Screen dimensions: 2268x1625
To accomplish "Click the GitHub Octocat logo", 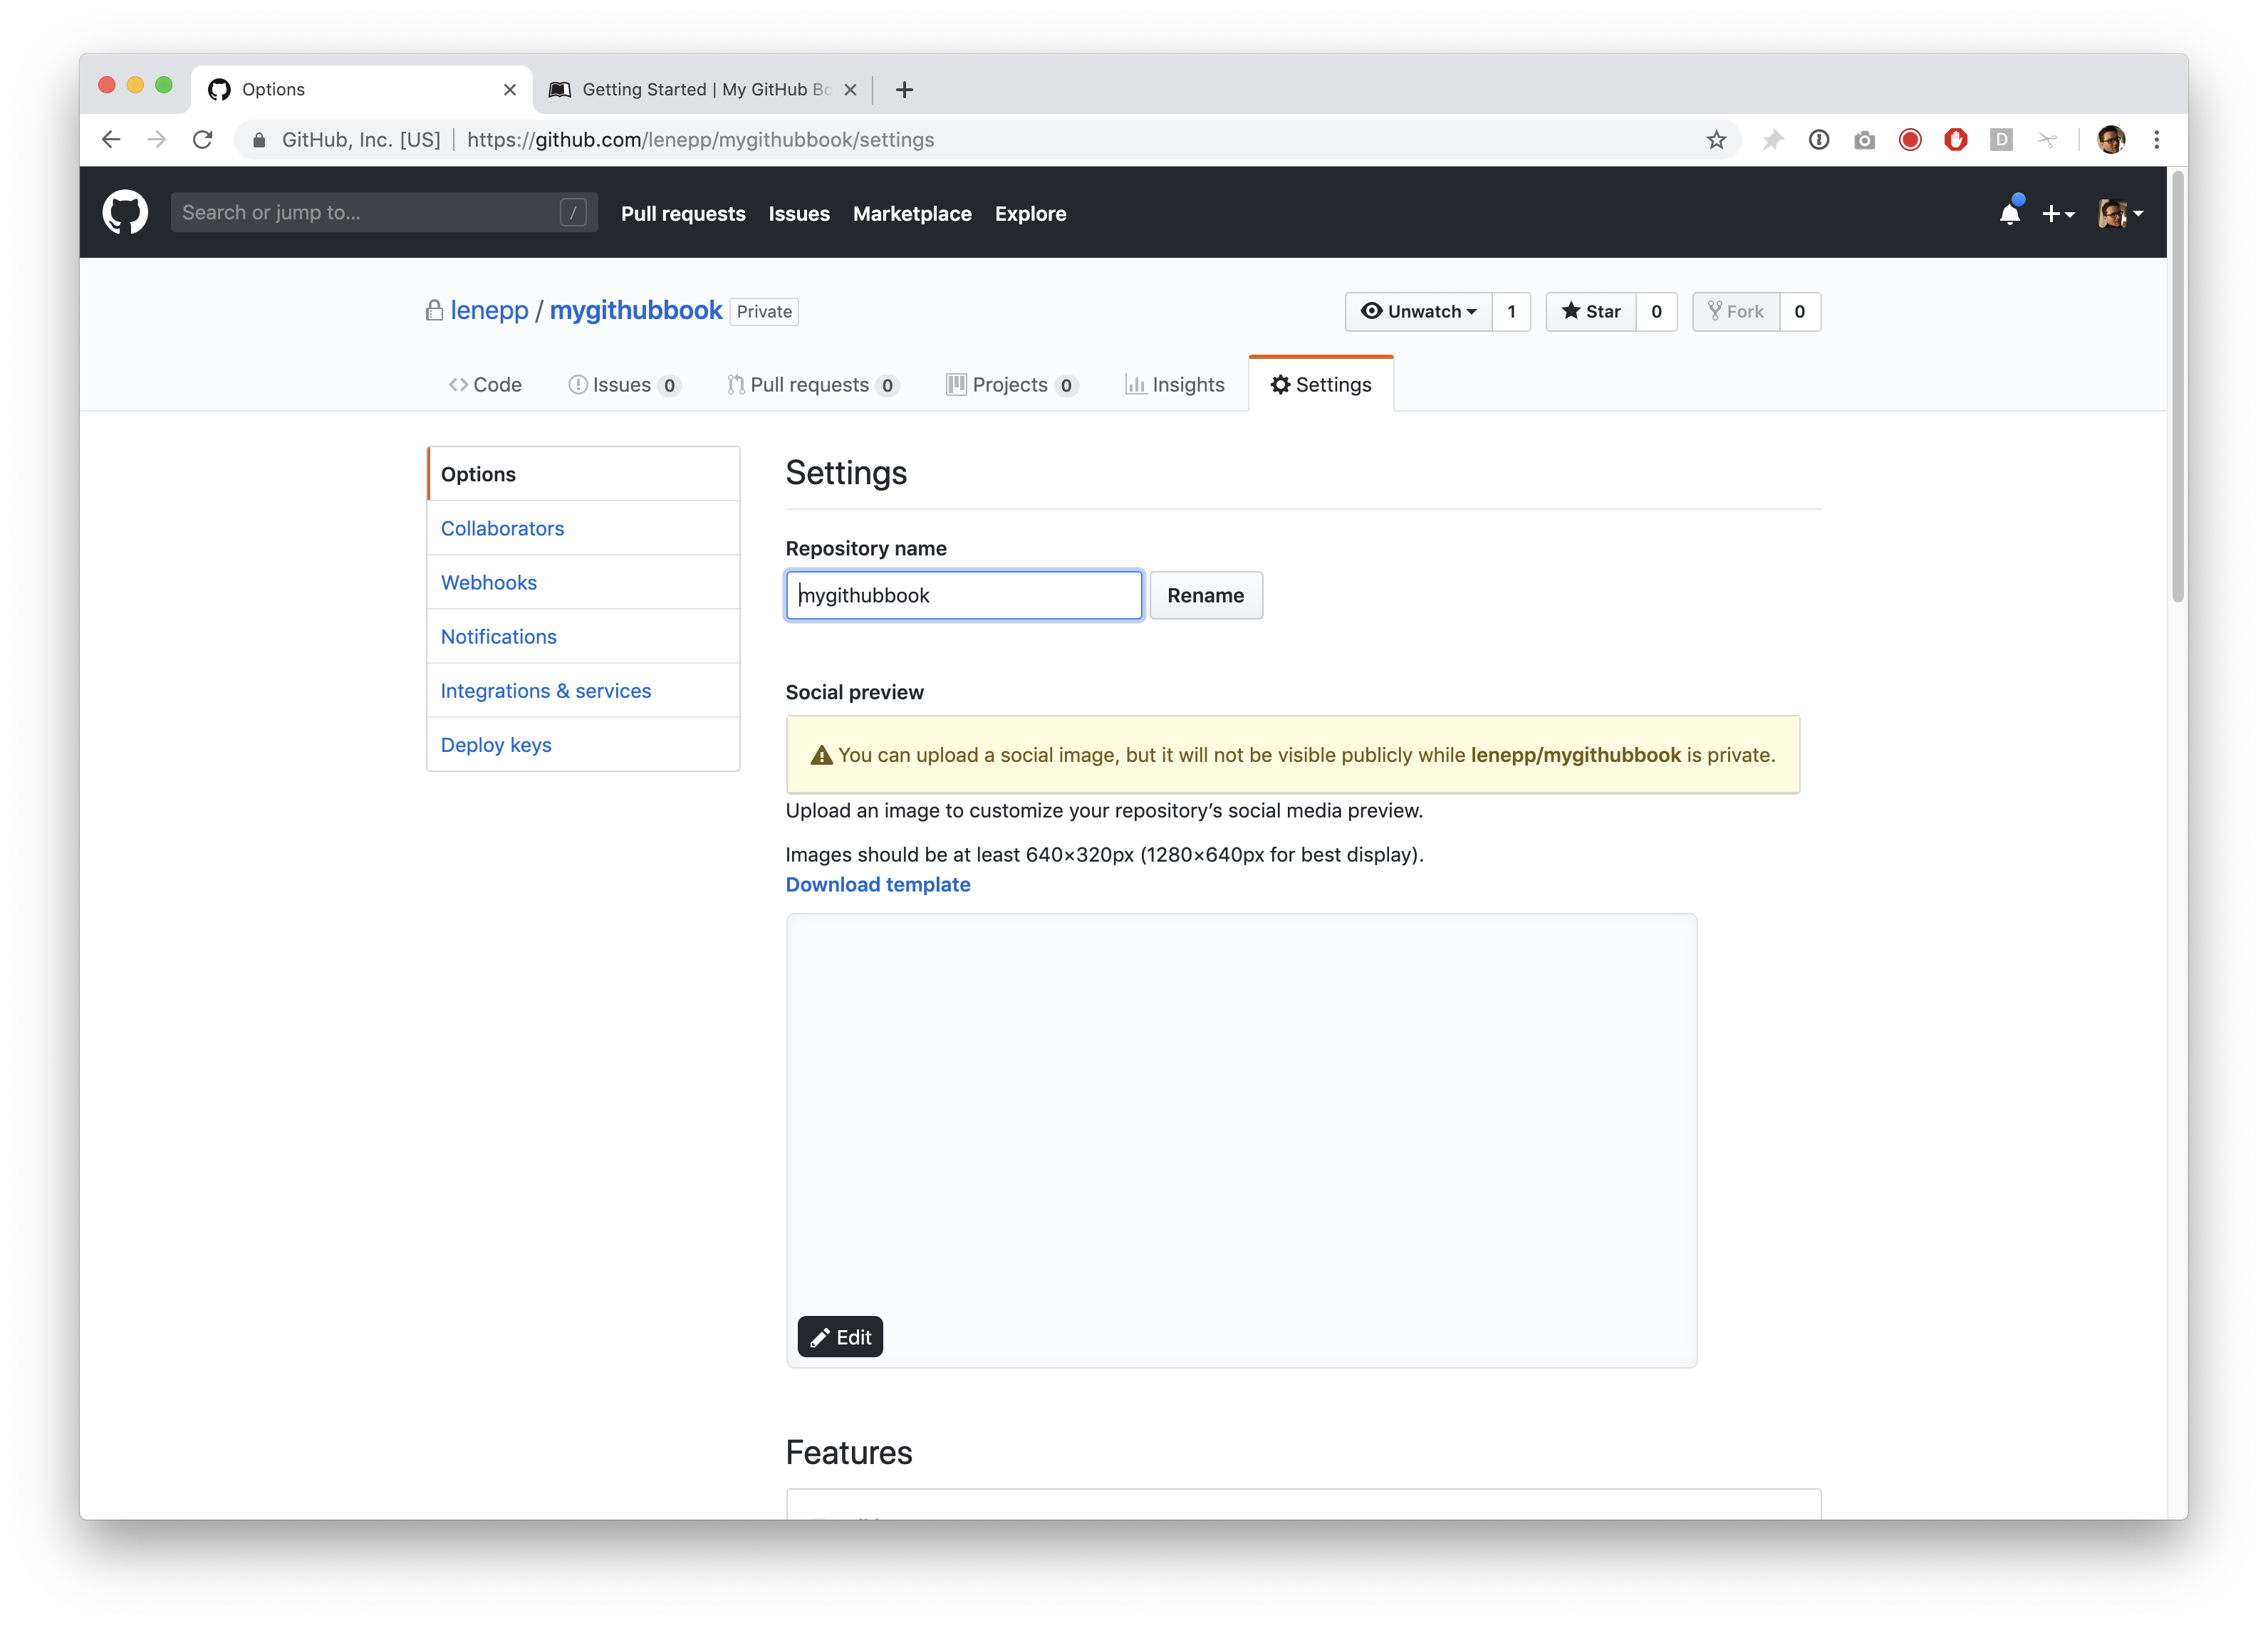I will [125, 213].
